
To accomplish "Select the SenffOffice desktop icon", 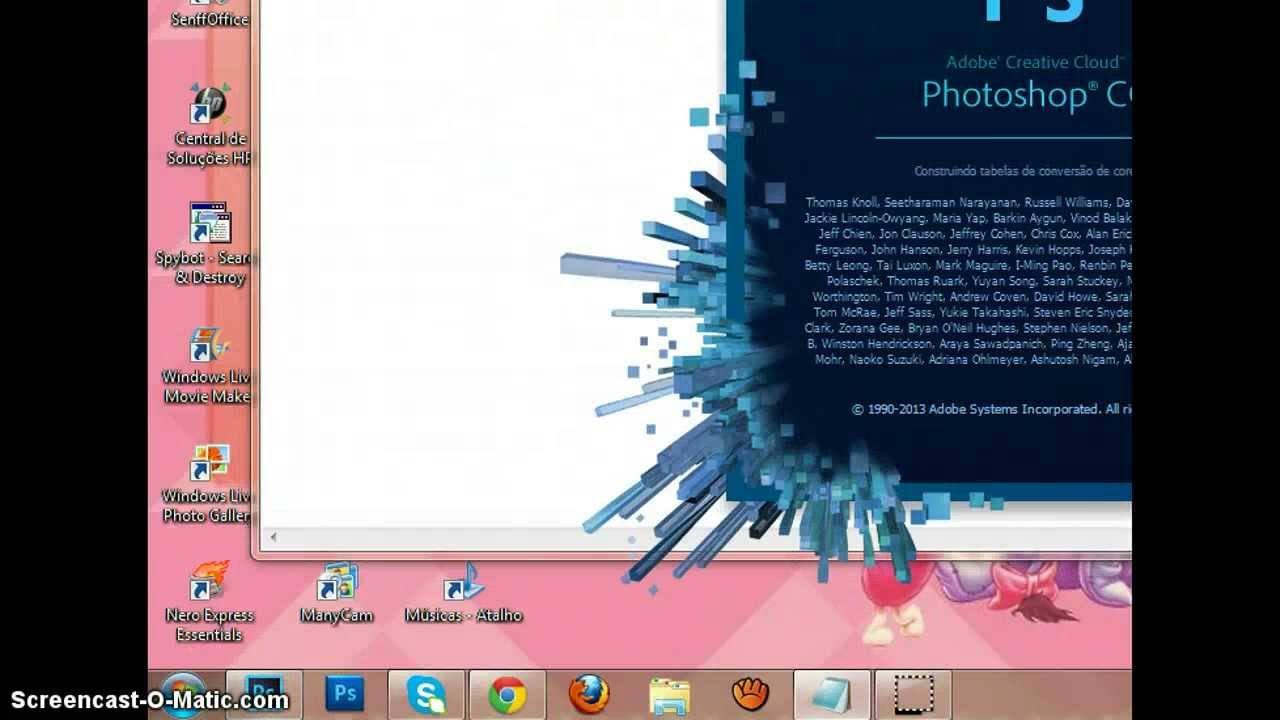I will 209,14.
